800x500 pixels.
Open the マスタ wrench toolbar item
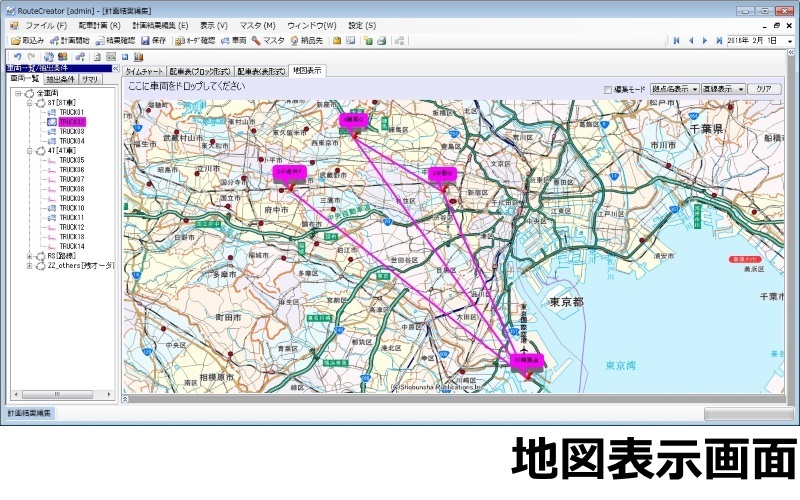[268, 41]
